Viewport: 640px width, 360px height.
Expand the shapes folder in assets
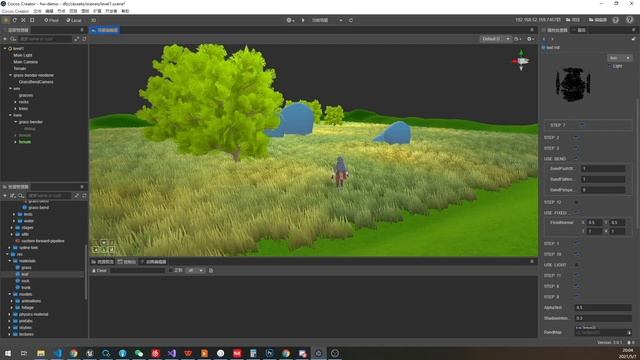(x=11, y=227)
